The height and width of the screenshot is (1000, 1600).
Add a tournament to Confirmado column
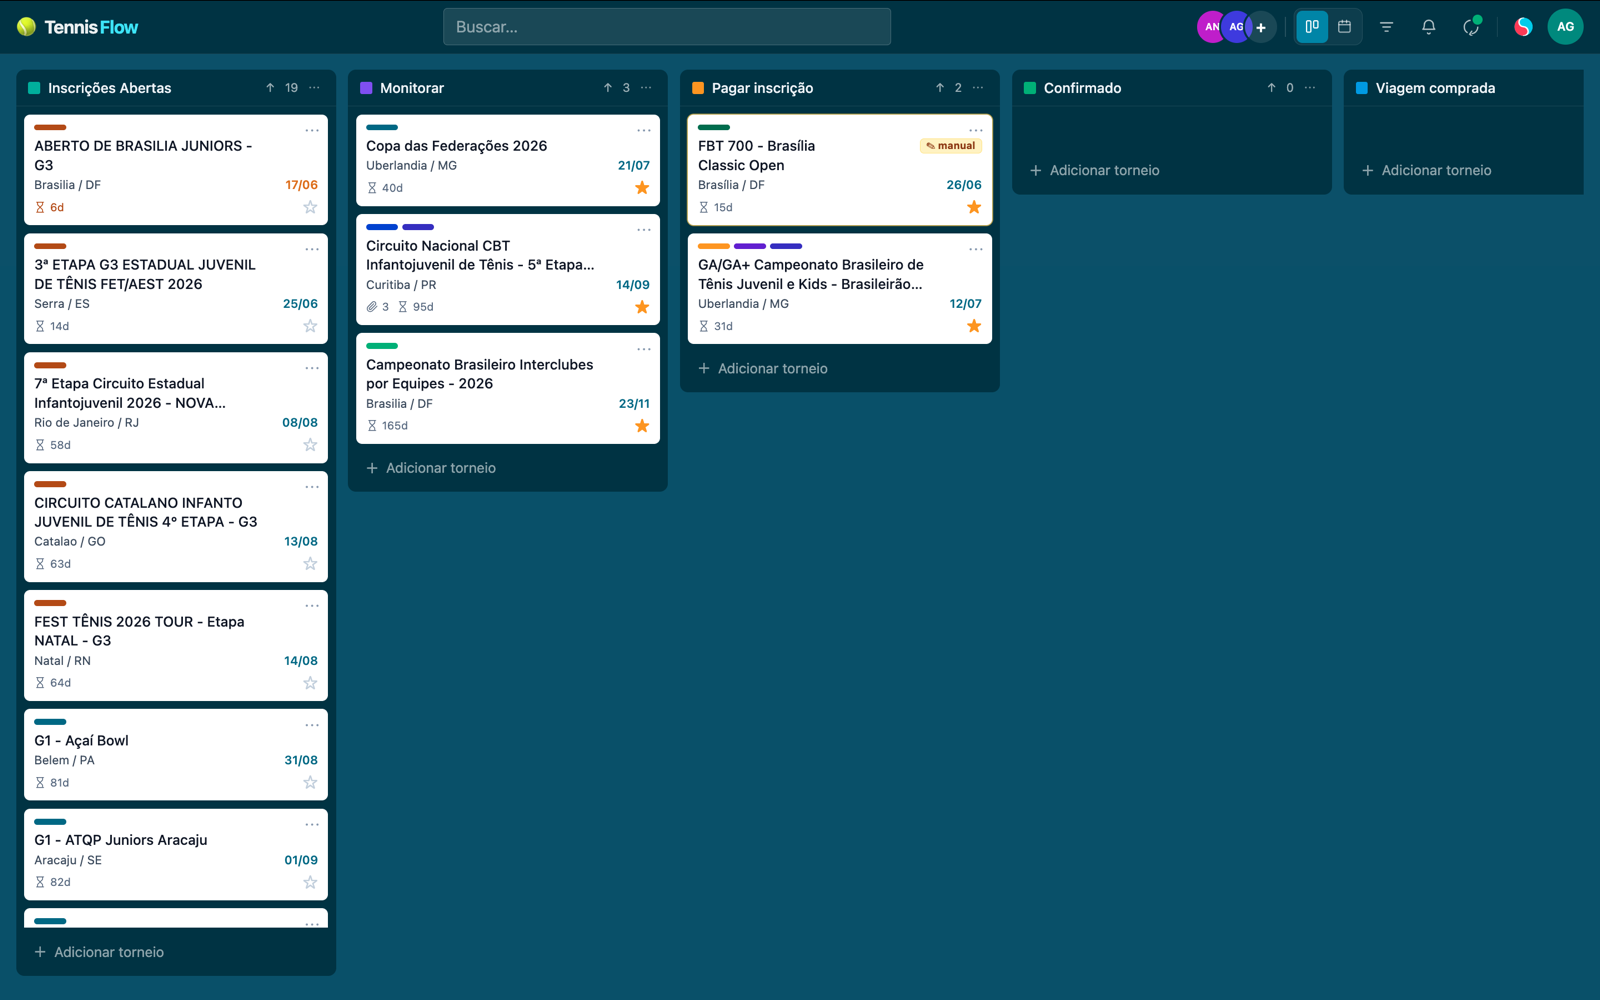point(1095,170)
